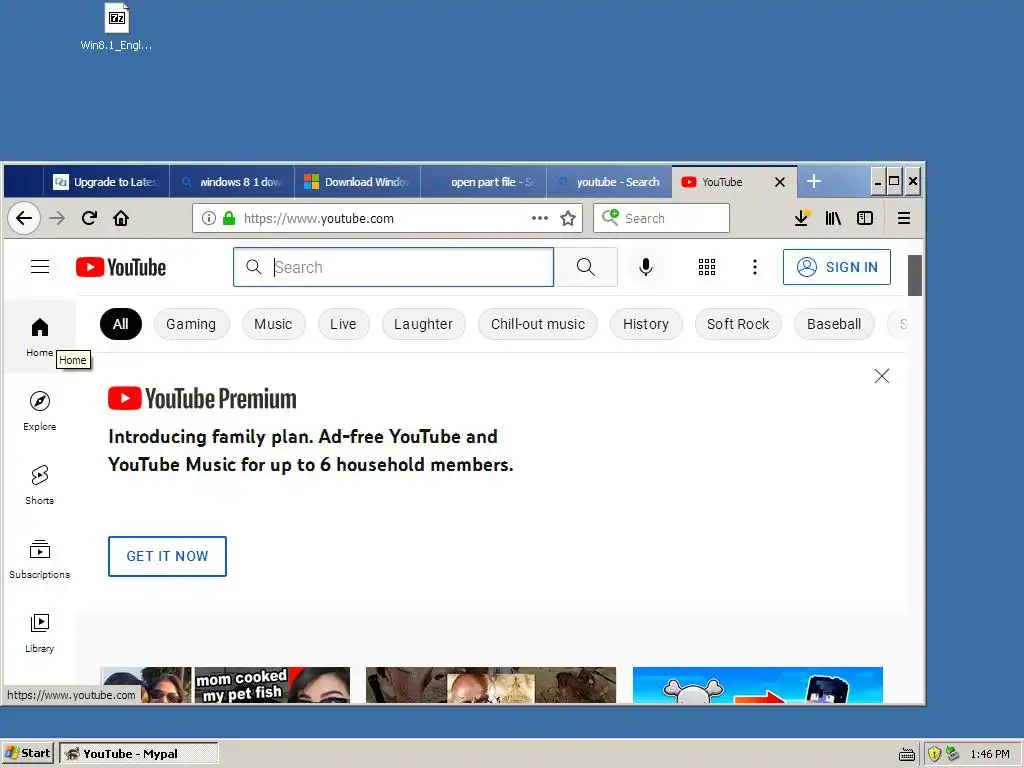This screenshot has height=768, width=1024.
Task: Open a new browser tab
Action: coord(814,181)
